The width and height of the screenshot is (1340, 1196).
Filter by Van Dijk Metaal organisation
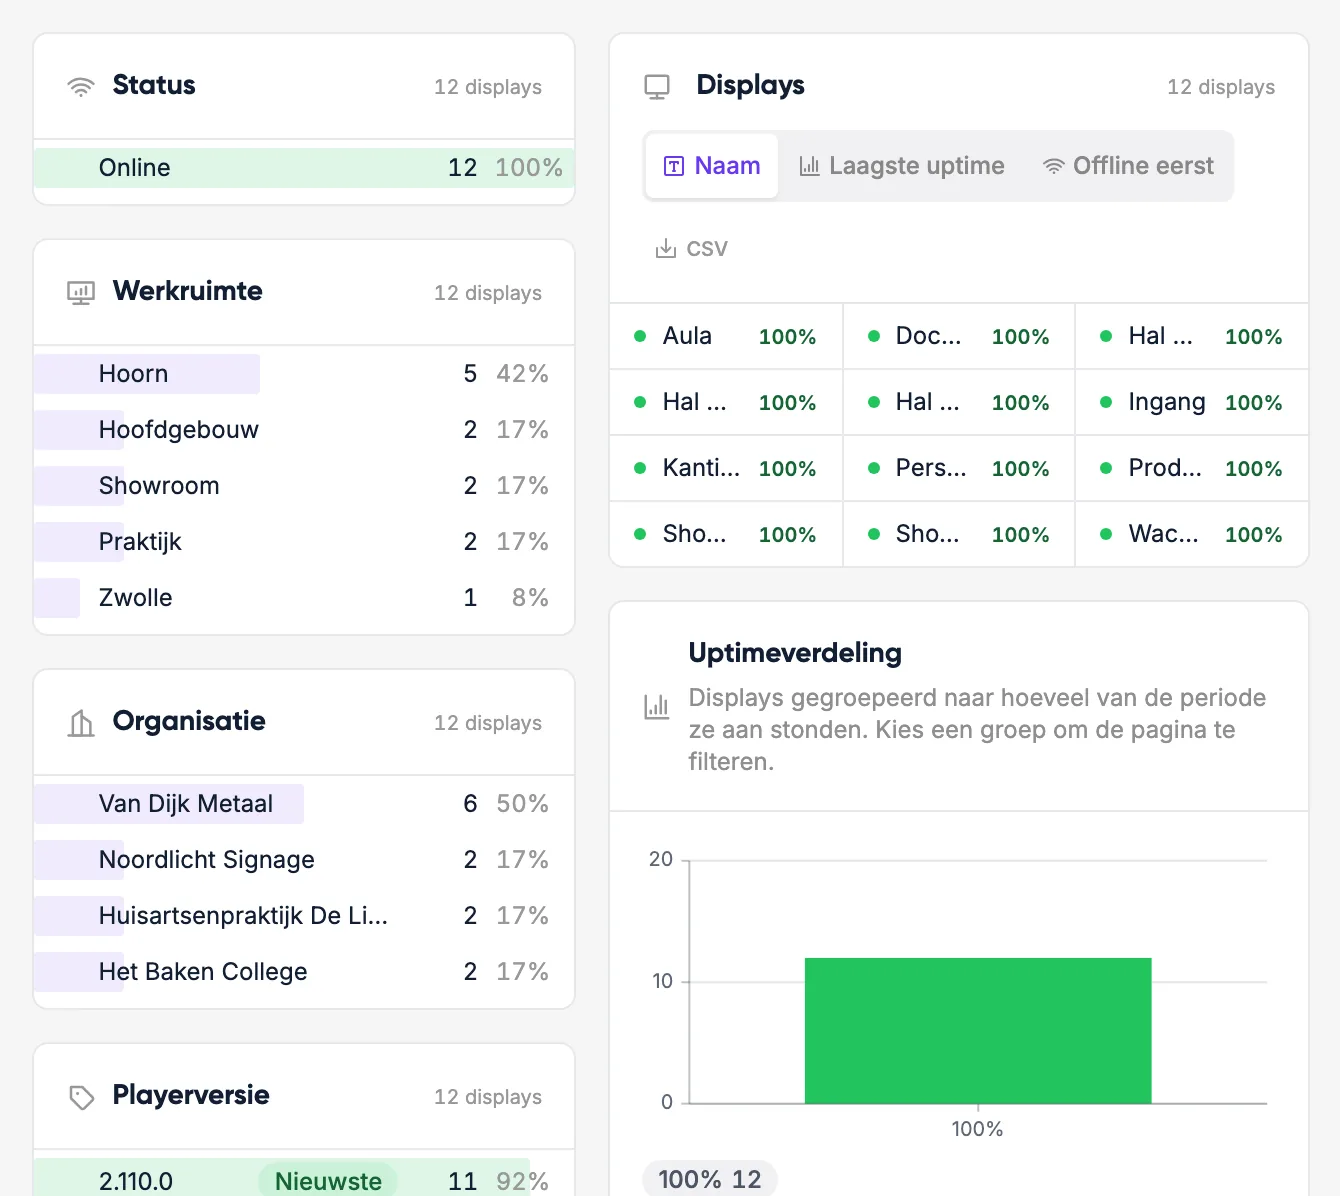coord(304,804)
